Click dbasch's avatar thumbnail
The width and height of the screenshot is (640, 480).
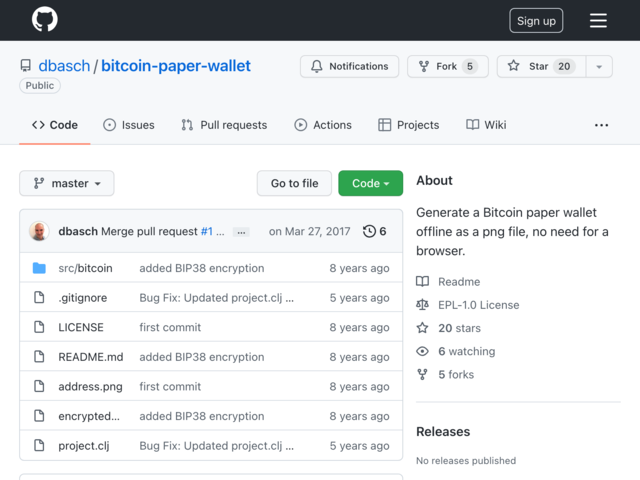40,231
